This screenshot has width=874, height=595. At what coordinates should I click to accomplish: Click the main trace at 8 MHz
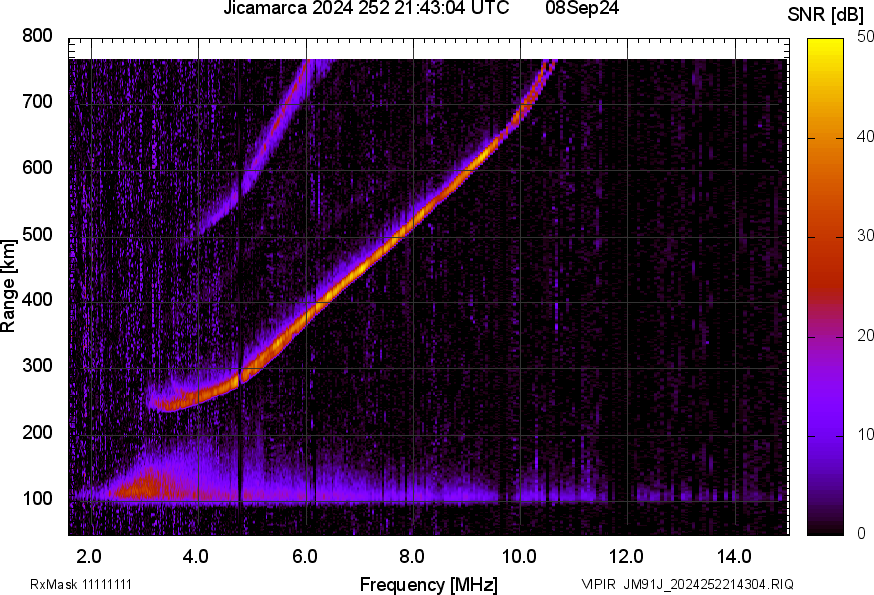tap(412, 228)
